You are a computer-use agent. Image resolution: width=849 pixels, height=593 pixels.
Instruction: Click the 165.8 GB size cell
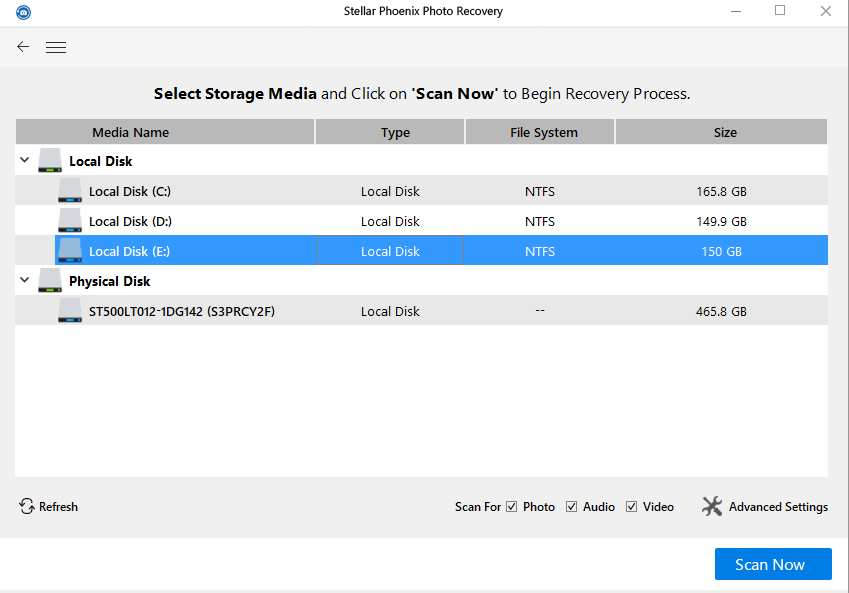[721, 192]
